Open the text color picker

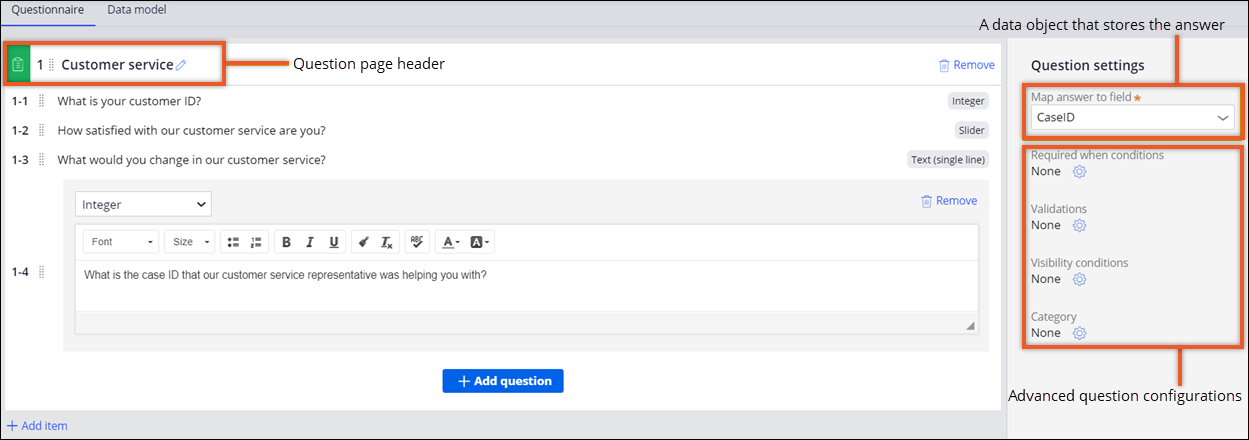click(x=450, y=242)
